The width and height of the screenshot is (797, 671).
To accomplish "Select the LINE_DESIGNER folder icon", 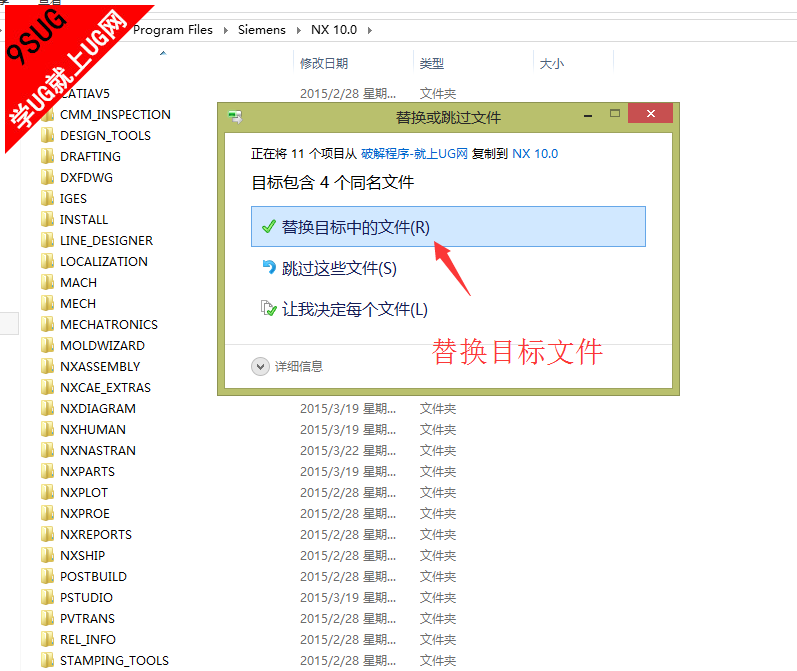I will pyautogui.click(x=48, y=240).
